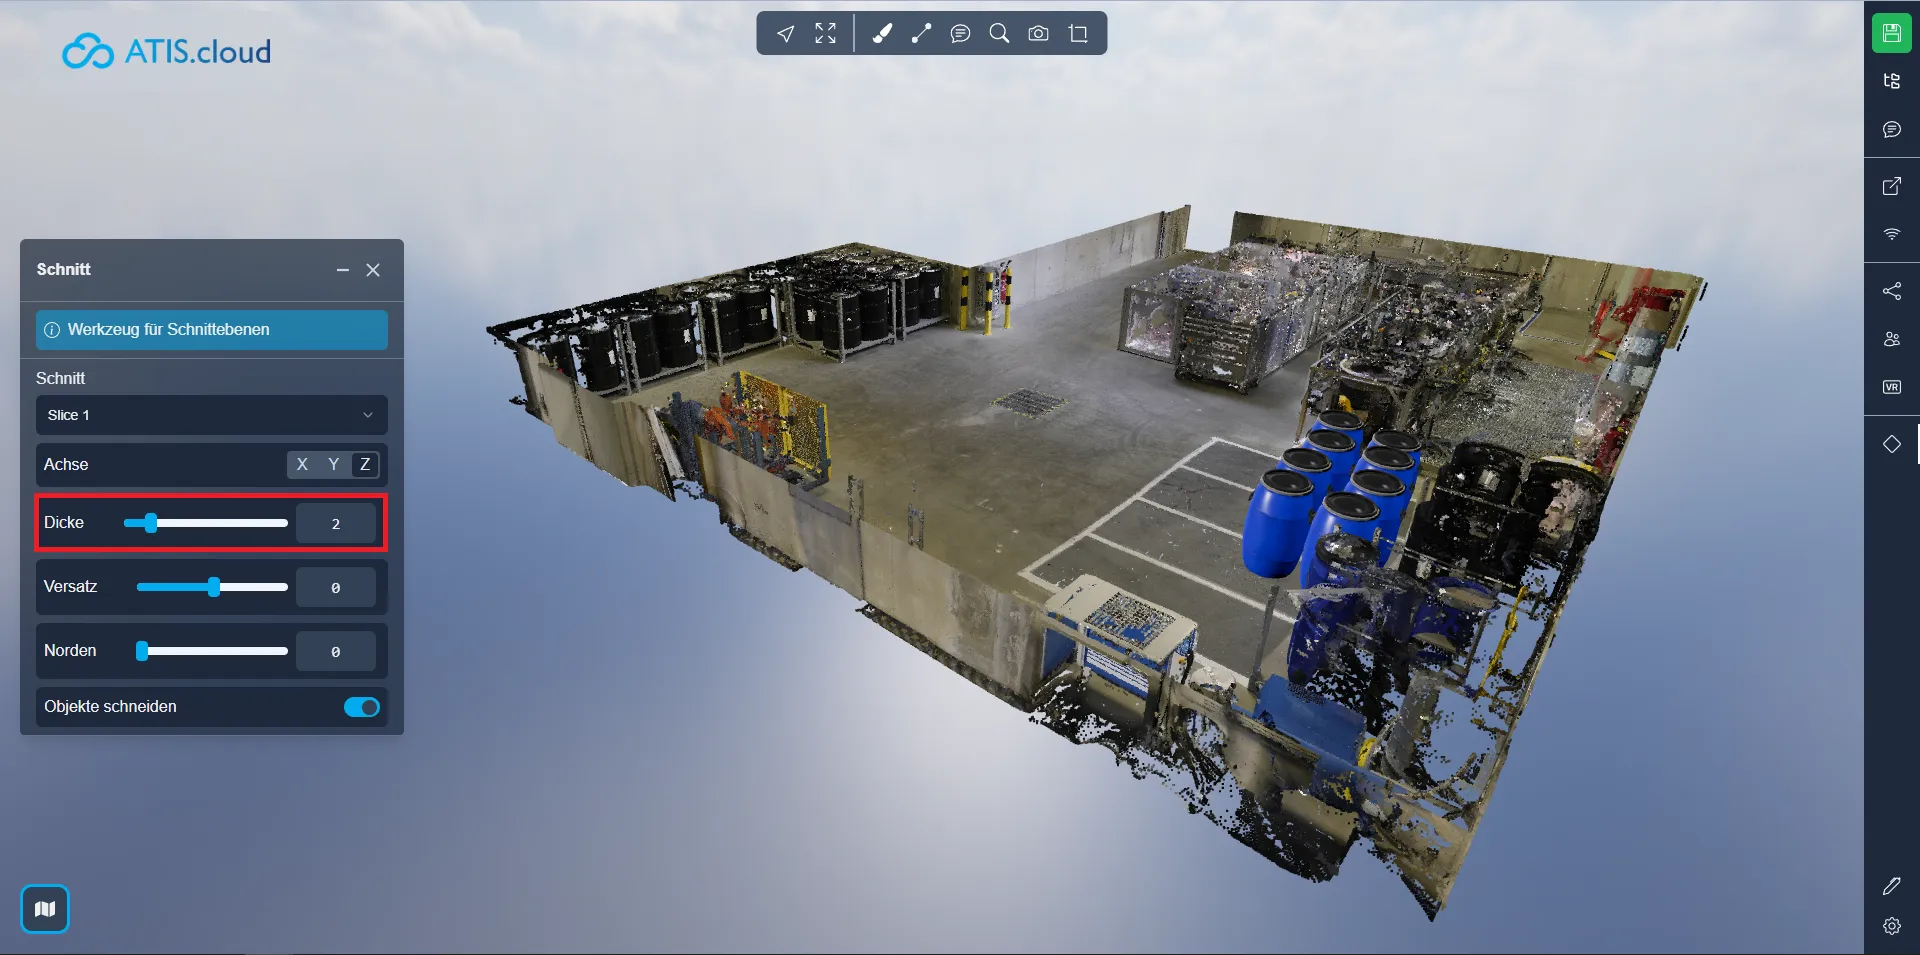Activate the measurement line tool
The width and height of the screenshot is (1920, 955).
[x=921, y=34]
